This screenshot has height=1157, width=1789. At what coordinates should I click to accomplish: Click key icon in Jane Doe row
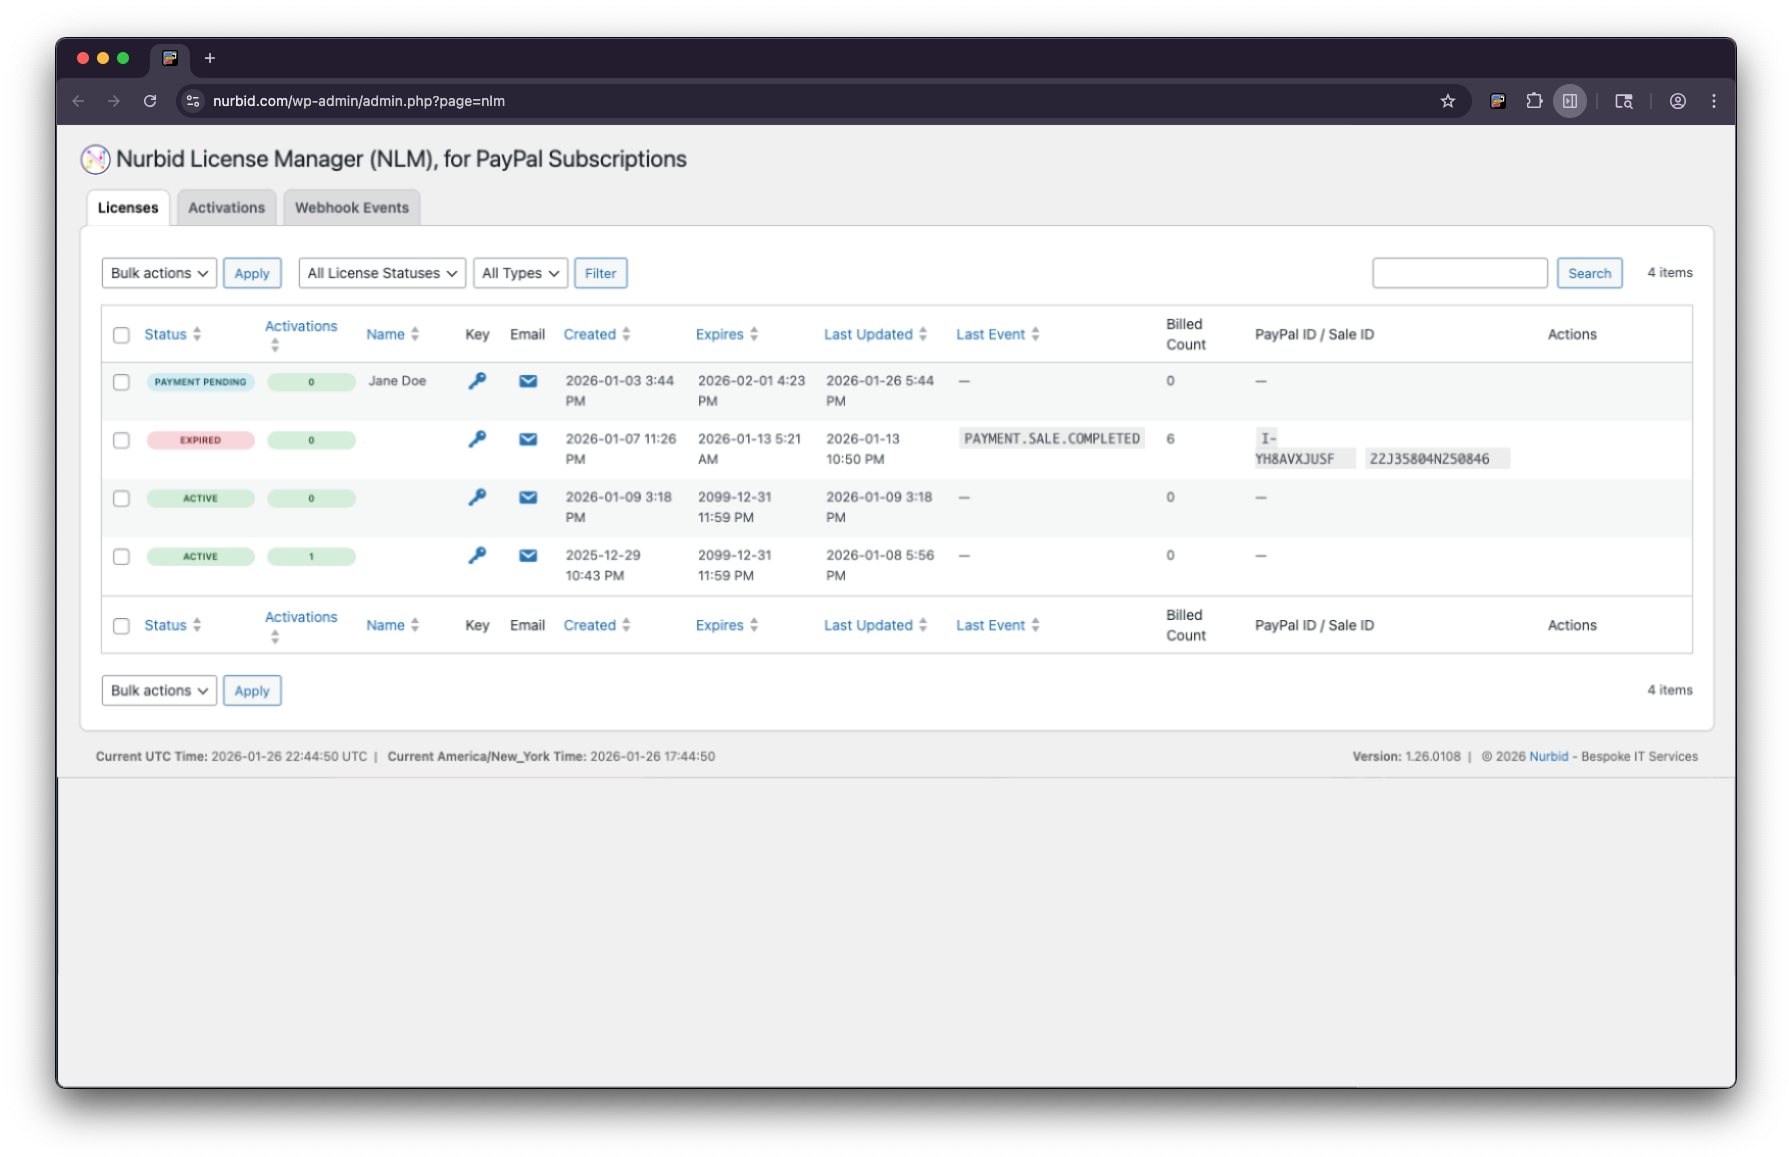(477, 381)
